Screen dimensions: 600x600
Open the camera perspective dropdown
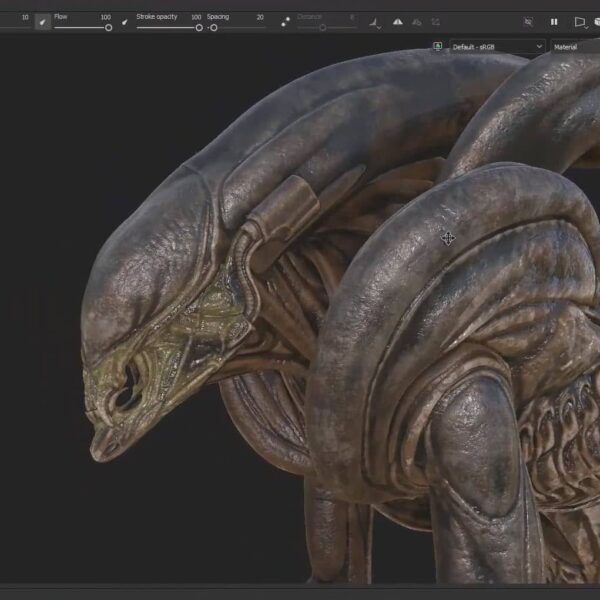(579, 21)
